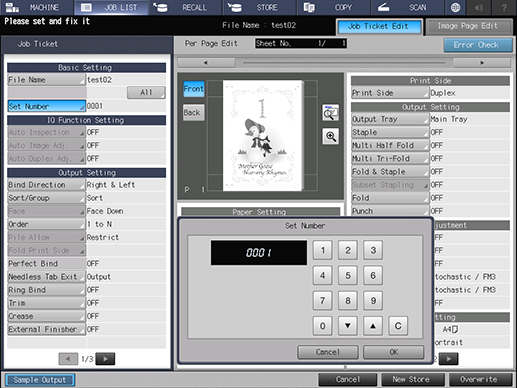Click the globe icon in the top bar
This screenshot has width=517, height=388.
click(x=455, y=7)
